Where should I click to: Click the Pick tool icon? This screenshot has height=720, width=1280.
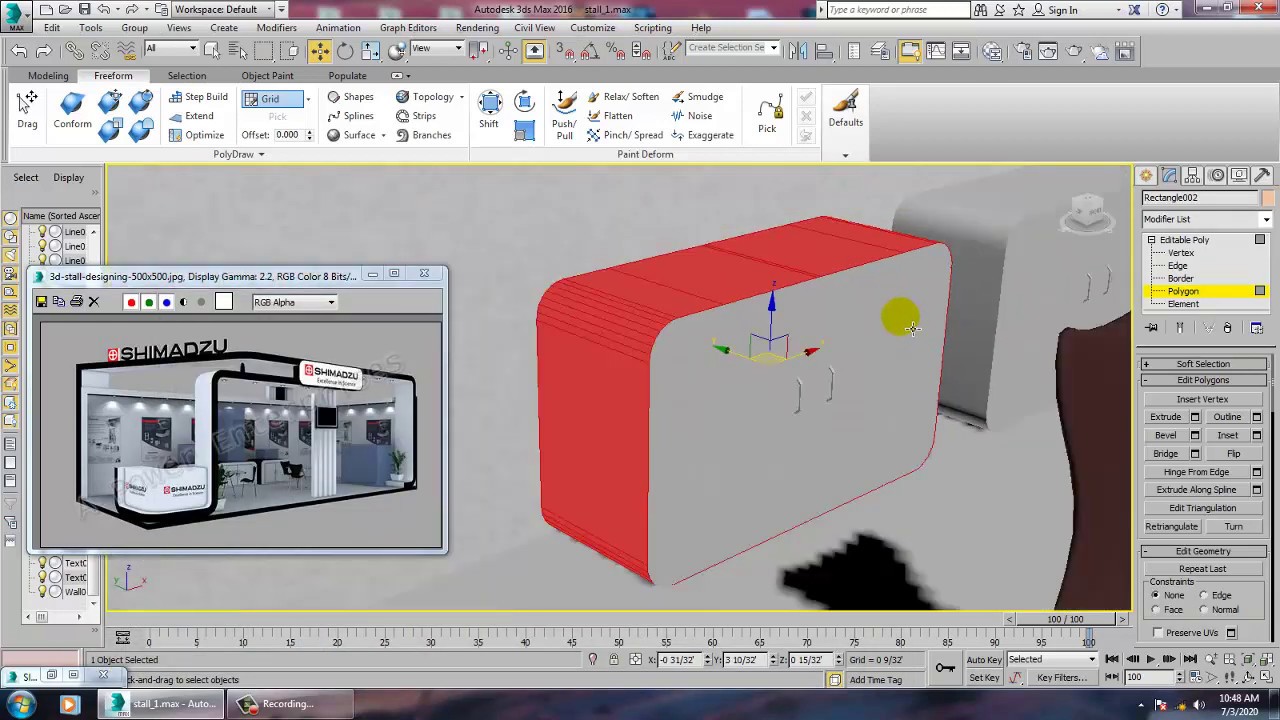pyautogui.click(x=767, y=114)
